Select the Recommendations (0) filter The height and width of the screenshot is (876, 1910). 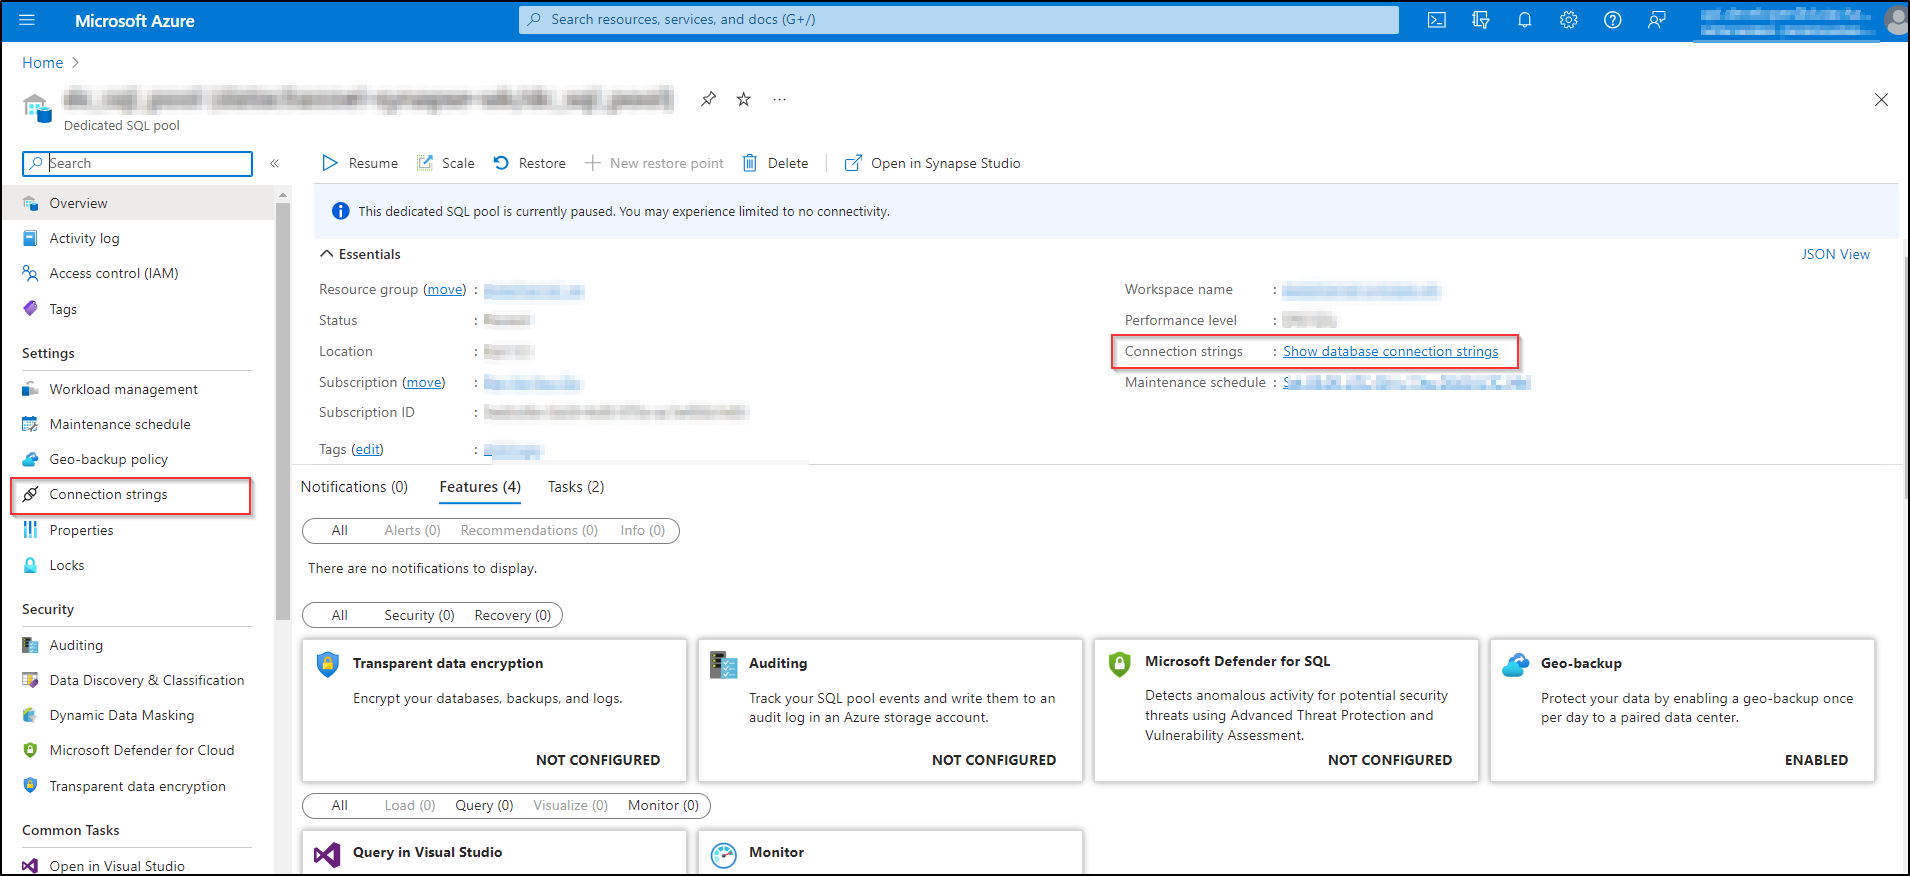pyautogui.click(x=529, y=530)
